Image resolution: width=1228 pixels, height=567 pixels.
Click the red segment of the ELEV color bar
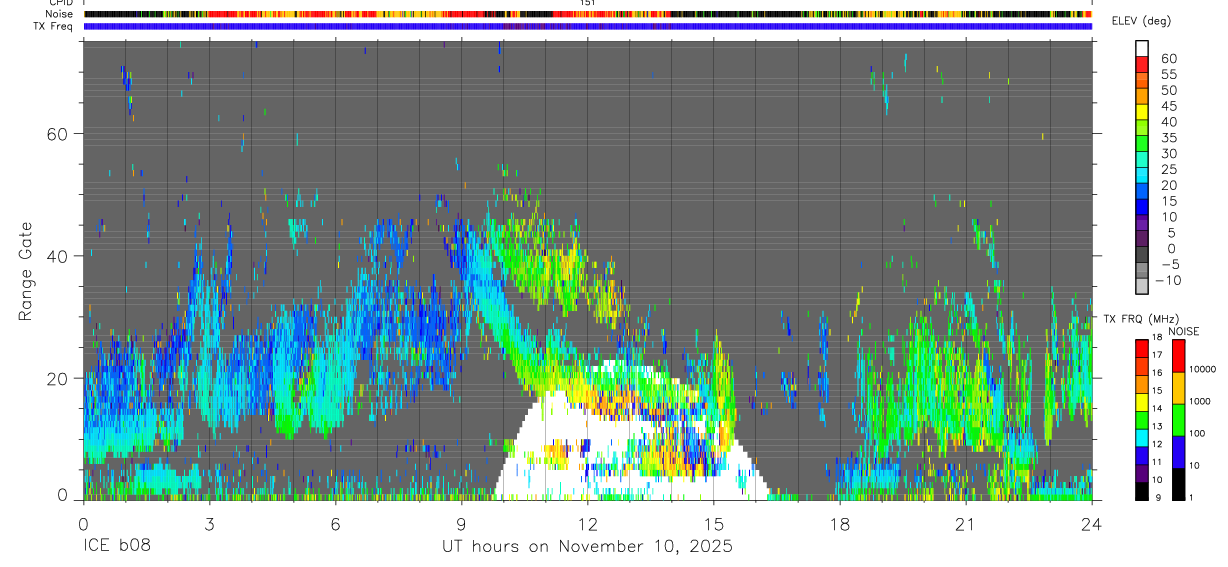point(1143,63)
